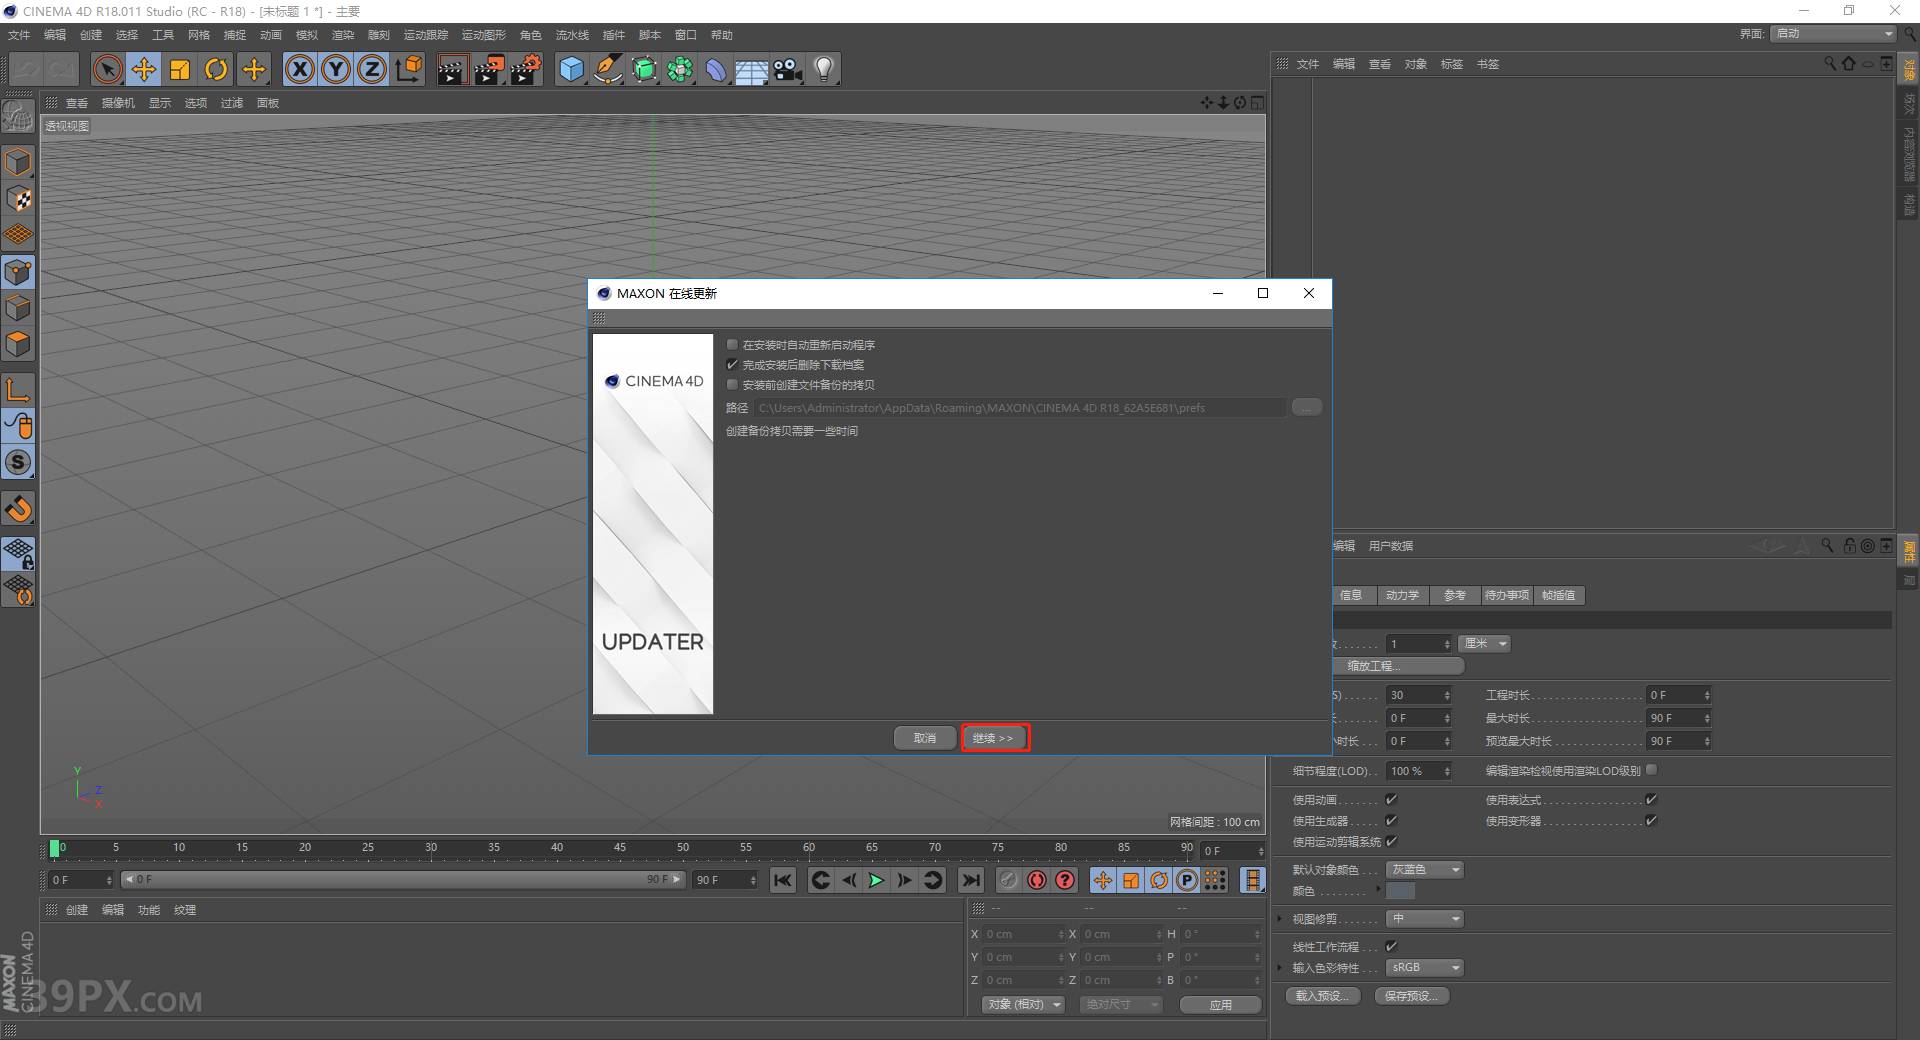Enable automatic restart after installation checkbox

click(x=731, y=344)
